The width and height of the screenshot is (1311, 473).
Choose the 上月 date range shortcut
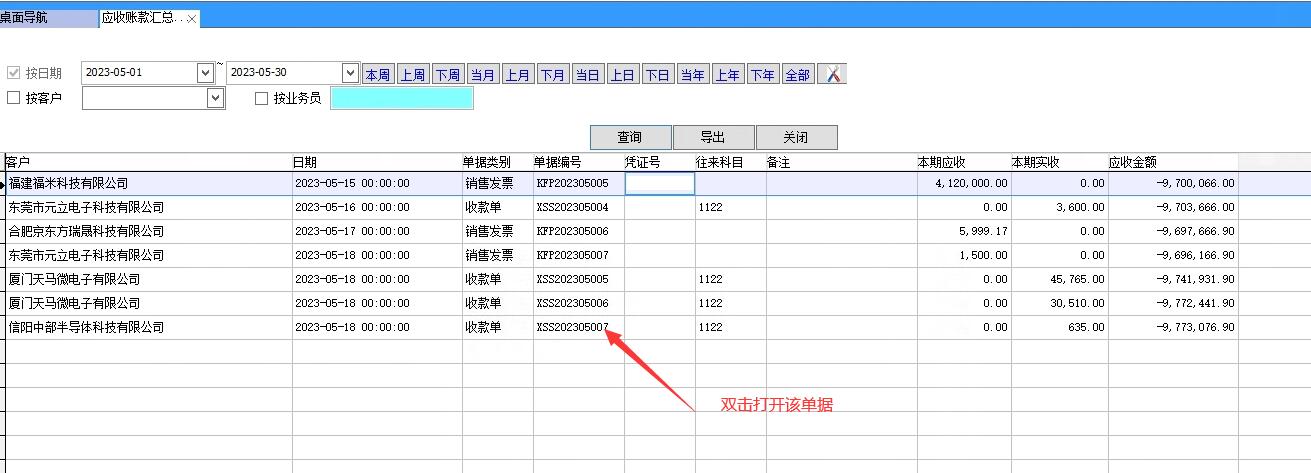517,75
